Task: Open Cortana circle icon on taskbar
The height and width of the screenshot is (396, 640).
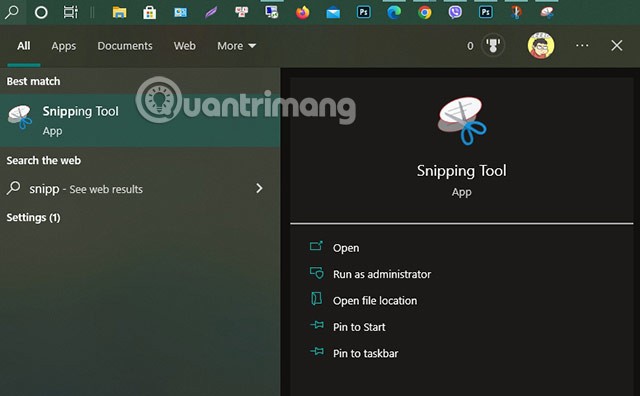Action: coord(41,13)
